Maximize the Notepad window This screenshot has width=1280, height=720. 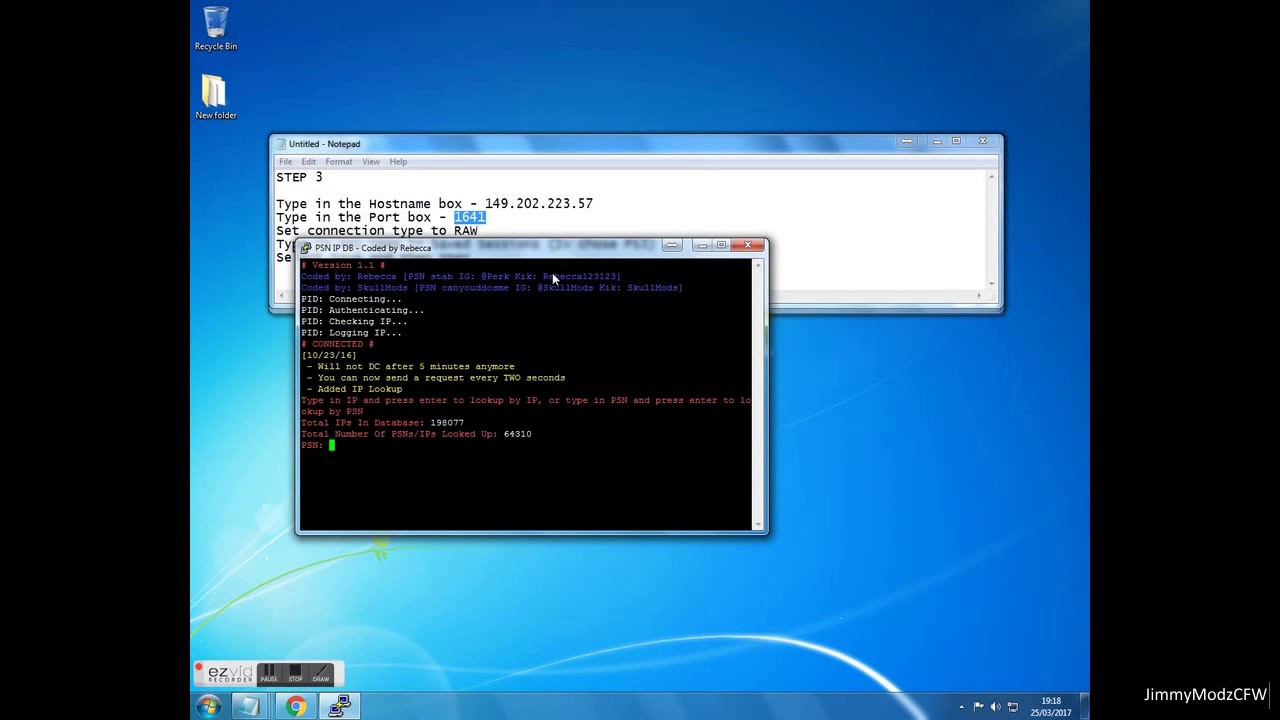[x=956, y=141]
